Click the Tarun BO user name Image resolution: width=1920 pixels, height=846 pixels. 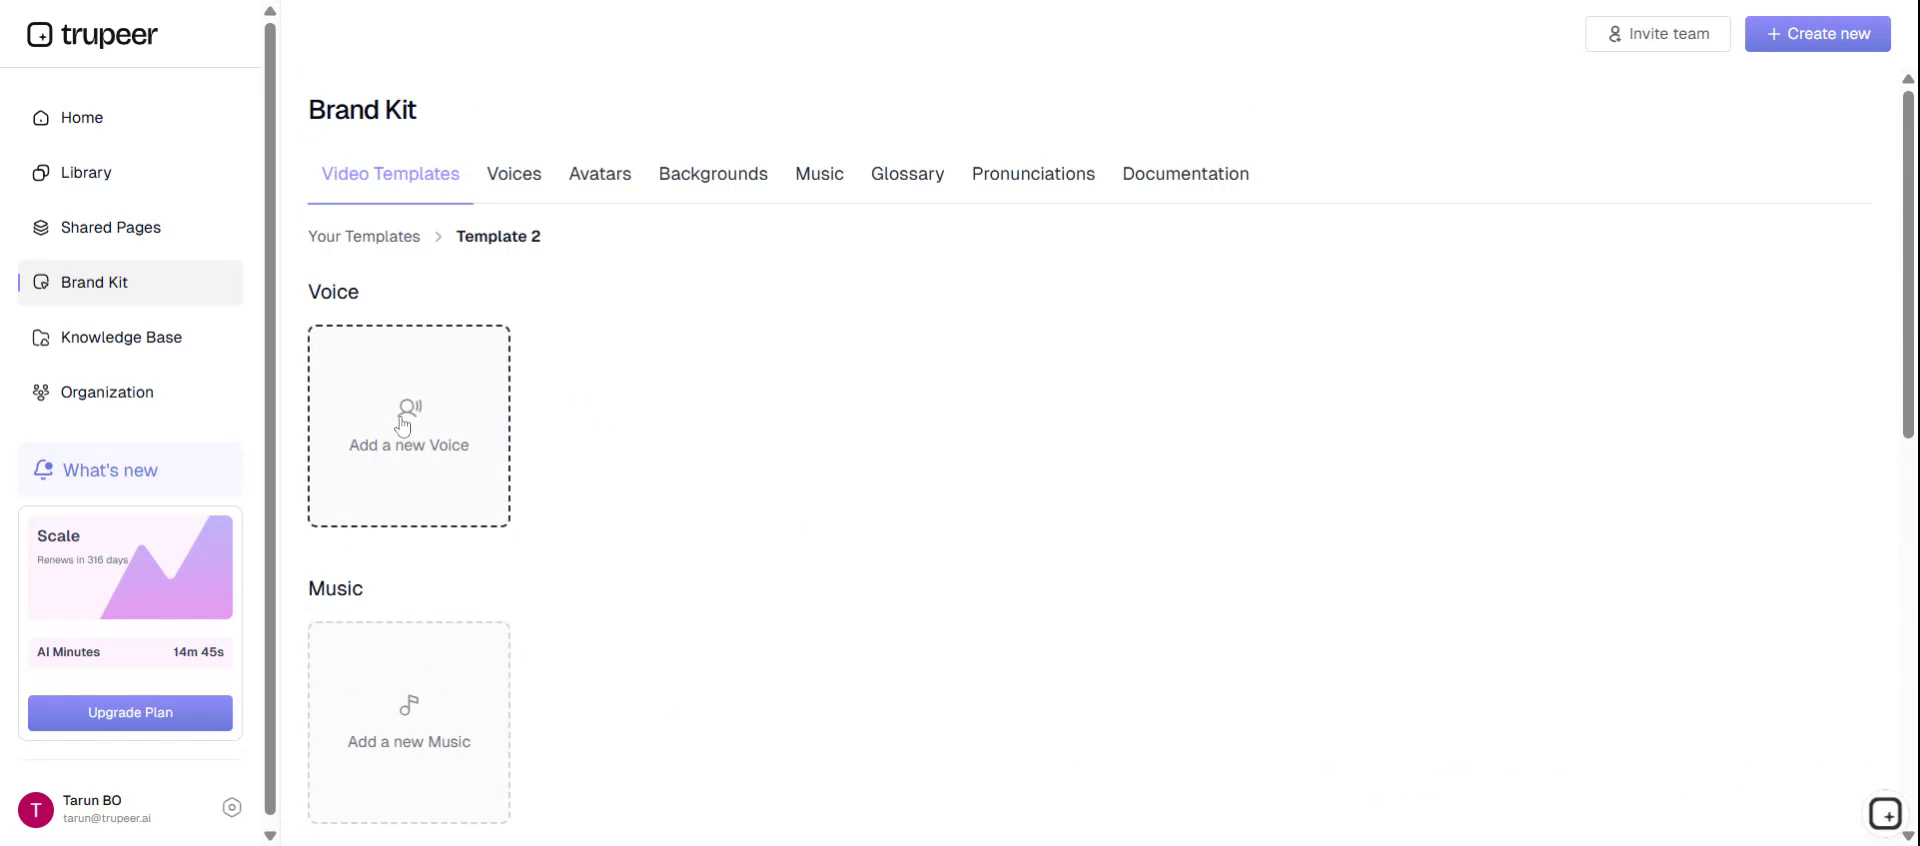[x=92, y=801]
